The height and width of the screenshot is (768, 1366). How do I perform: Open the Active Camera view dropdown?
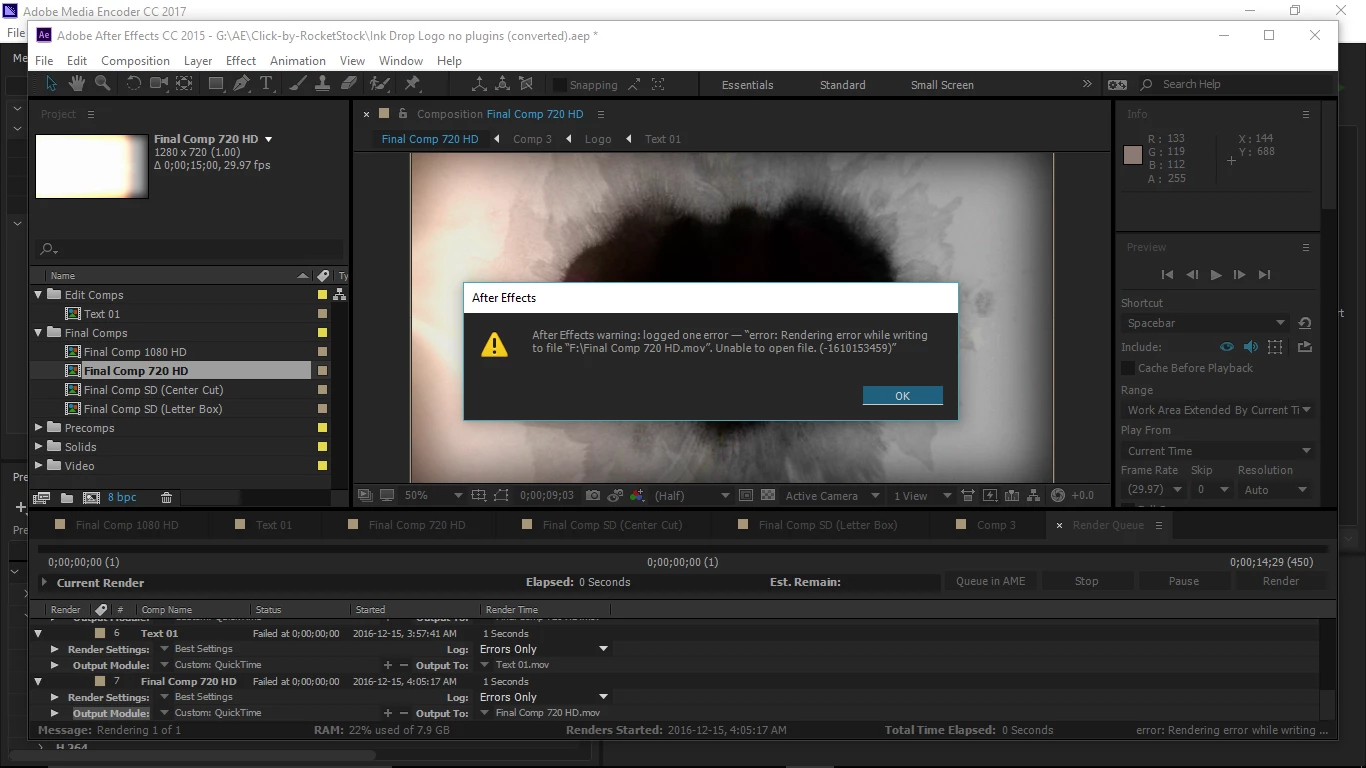click(x=832, y=495)
